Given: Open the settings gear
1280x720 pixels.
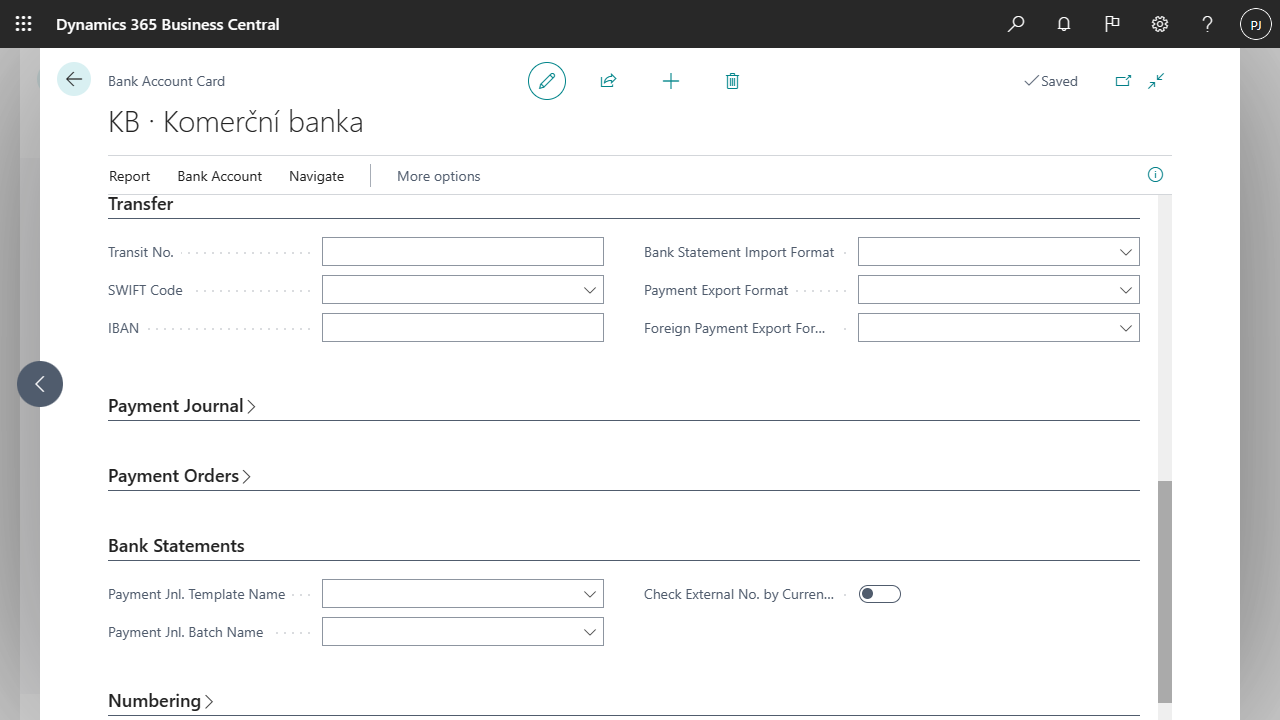Looking at the screenshot, I should [1159, 23].
